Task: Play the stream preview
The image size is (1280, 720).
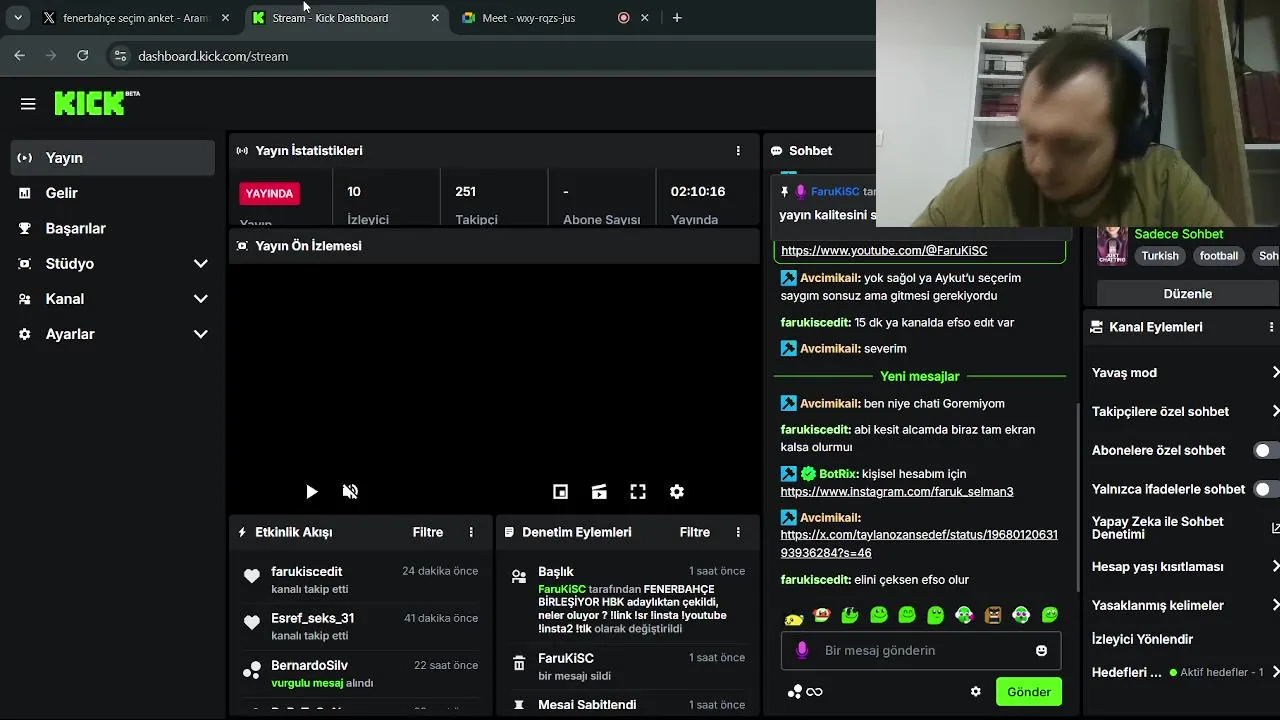Action: pos(311,492)
